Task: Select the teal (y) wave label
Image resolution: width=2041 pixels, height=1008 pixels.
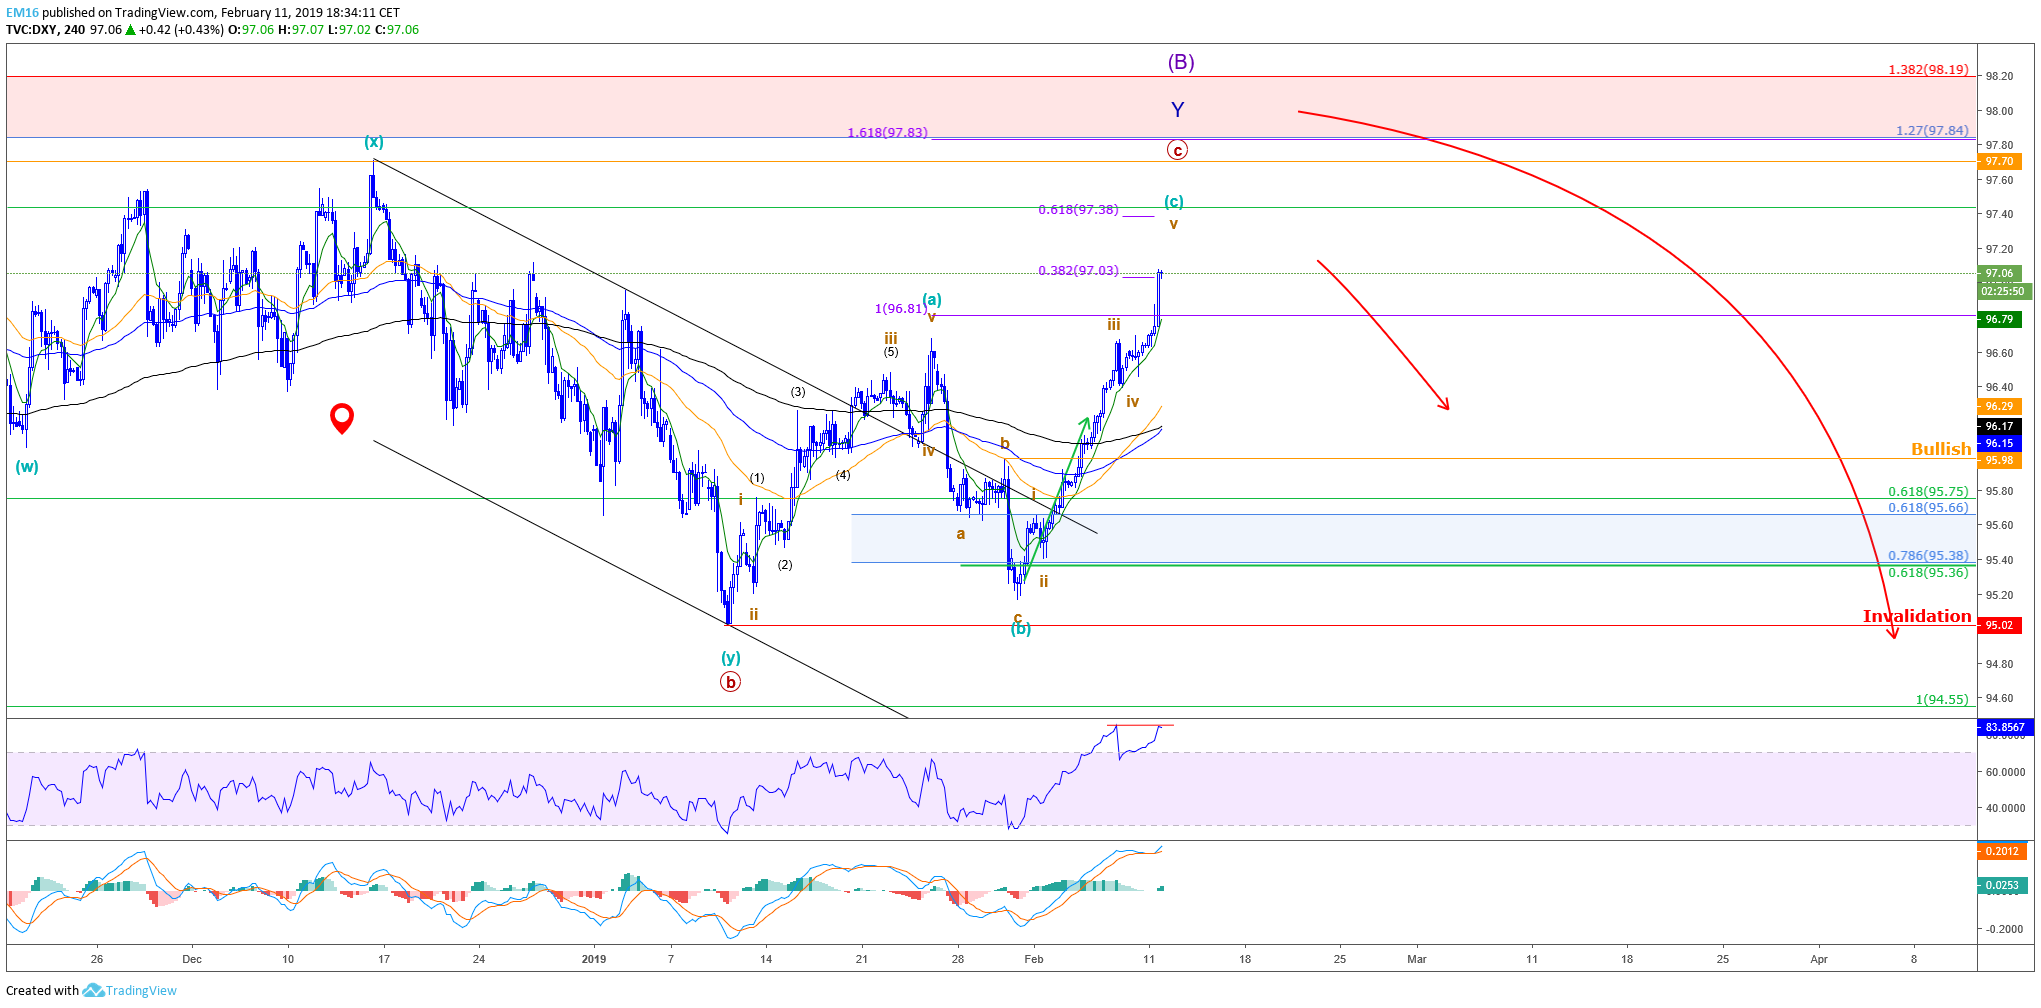Action: pyautogui.click(x=731, y=657)
